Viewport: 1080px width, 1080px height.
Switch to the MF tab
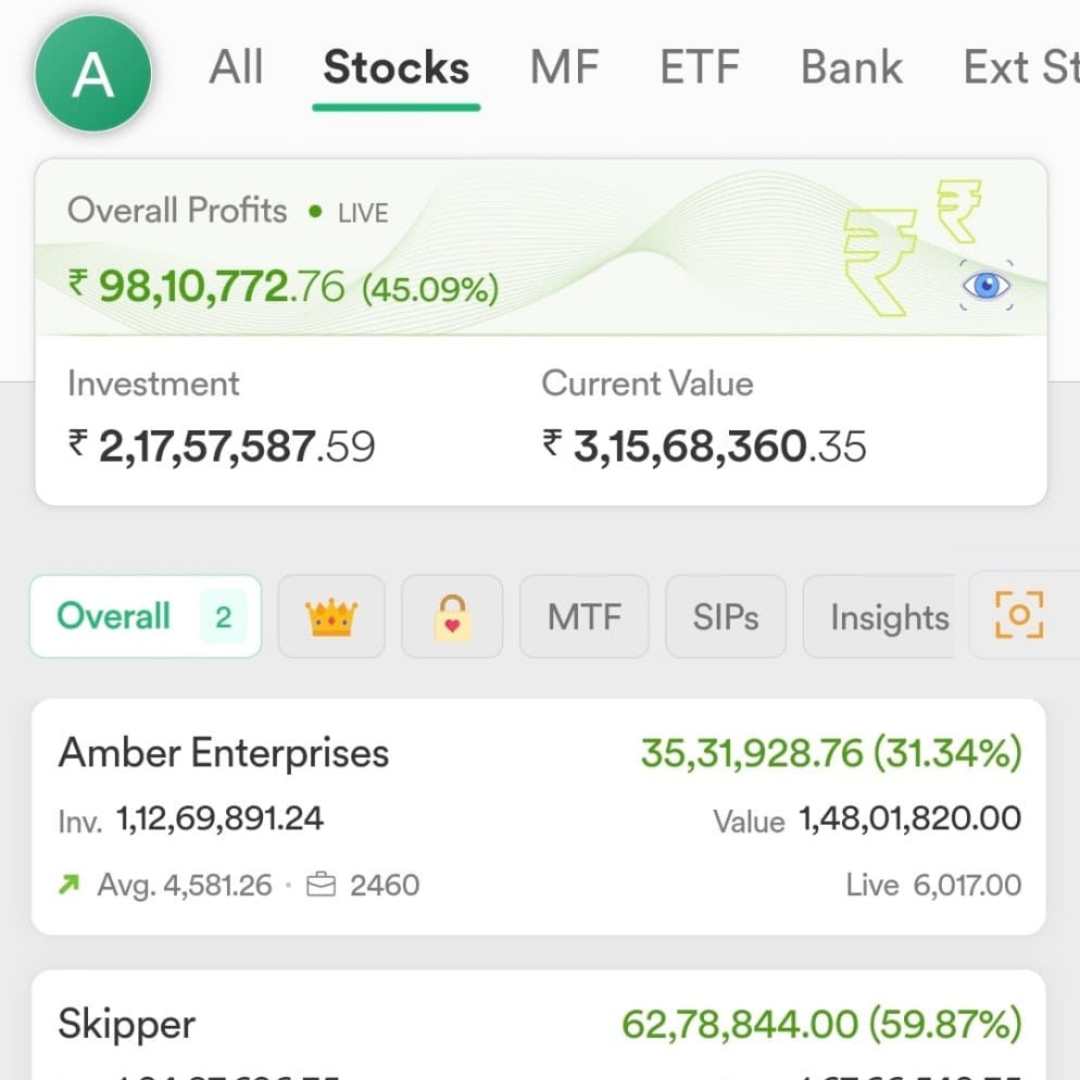[564, 68]
